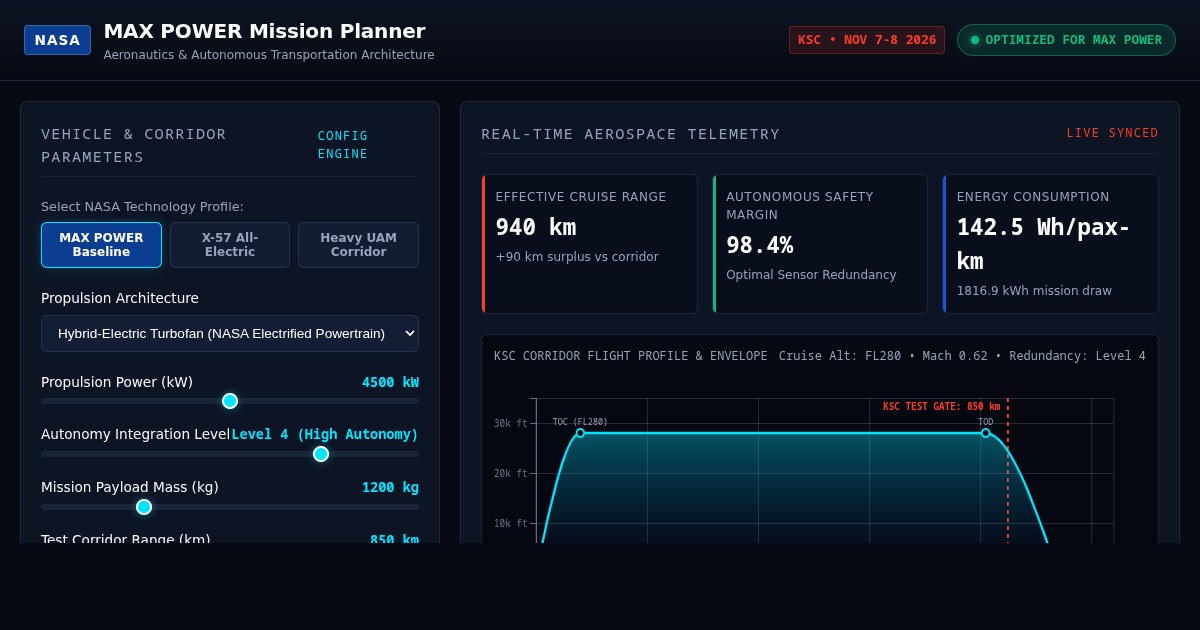Click the Cruise Alt FL280 chart subtitle
1200x630 pixels.
click(962, 356)
